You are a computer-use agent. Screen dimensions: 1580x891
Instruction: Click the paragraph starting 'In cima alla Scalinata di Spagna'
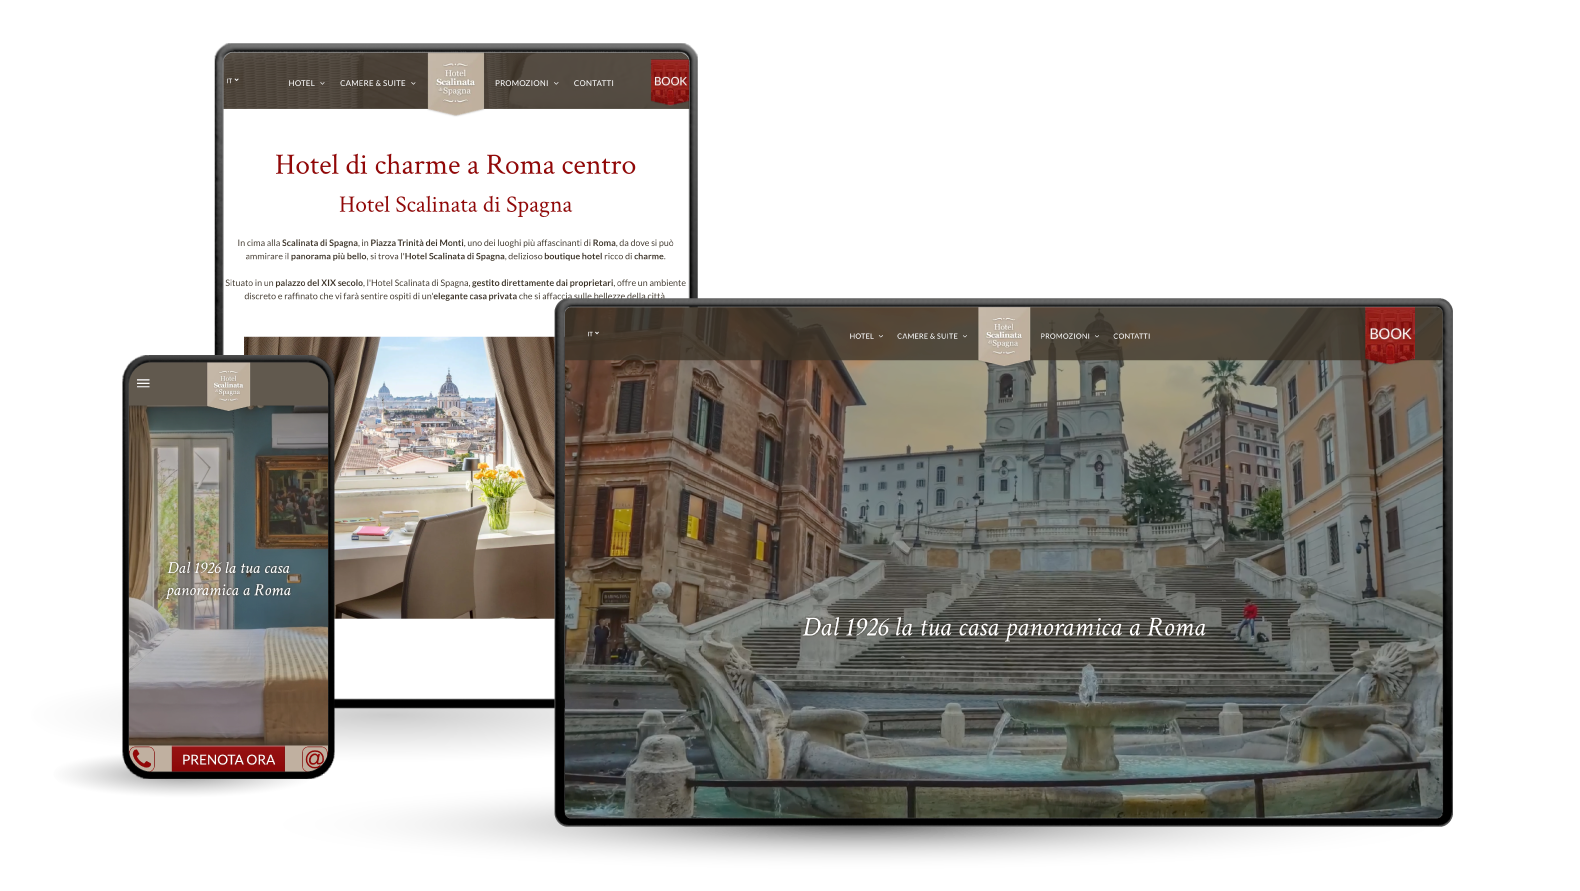pos(456,249)
